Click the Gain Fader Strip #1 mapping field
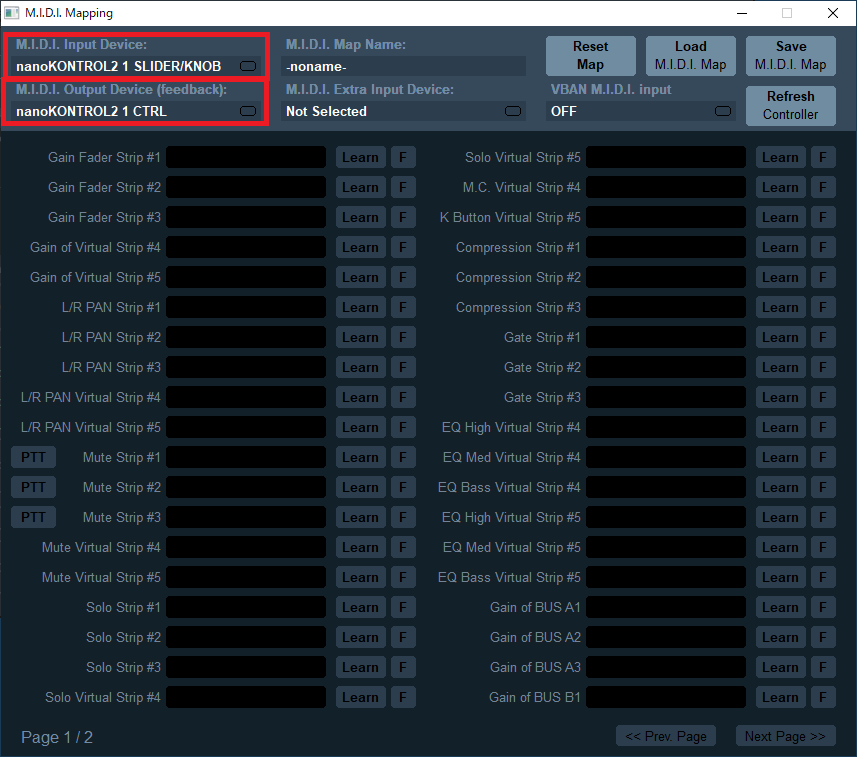The height and width of the screenshot is (757, 857). pos(246,157)
